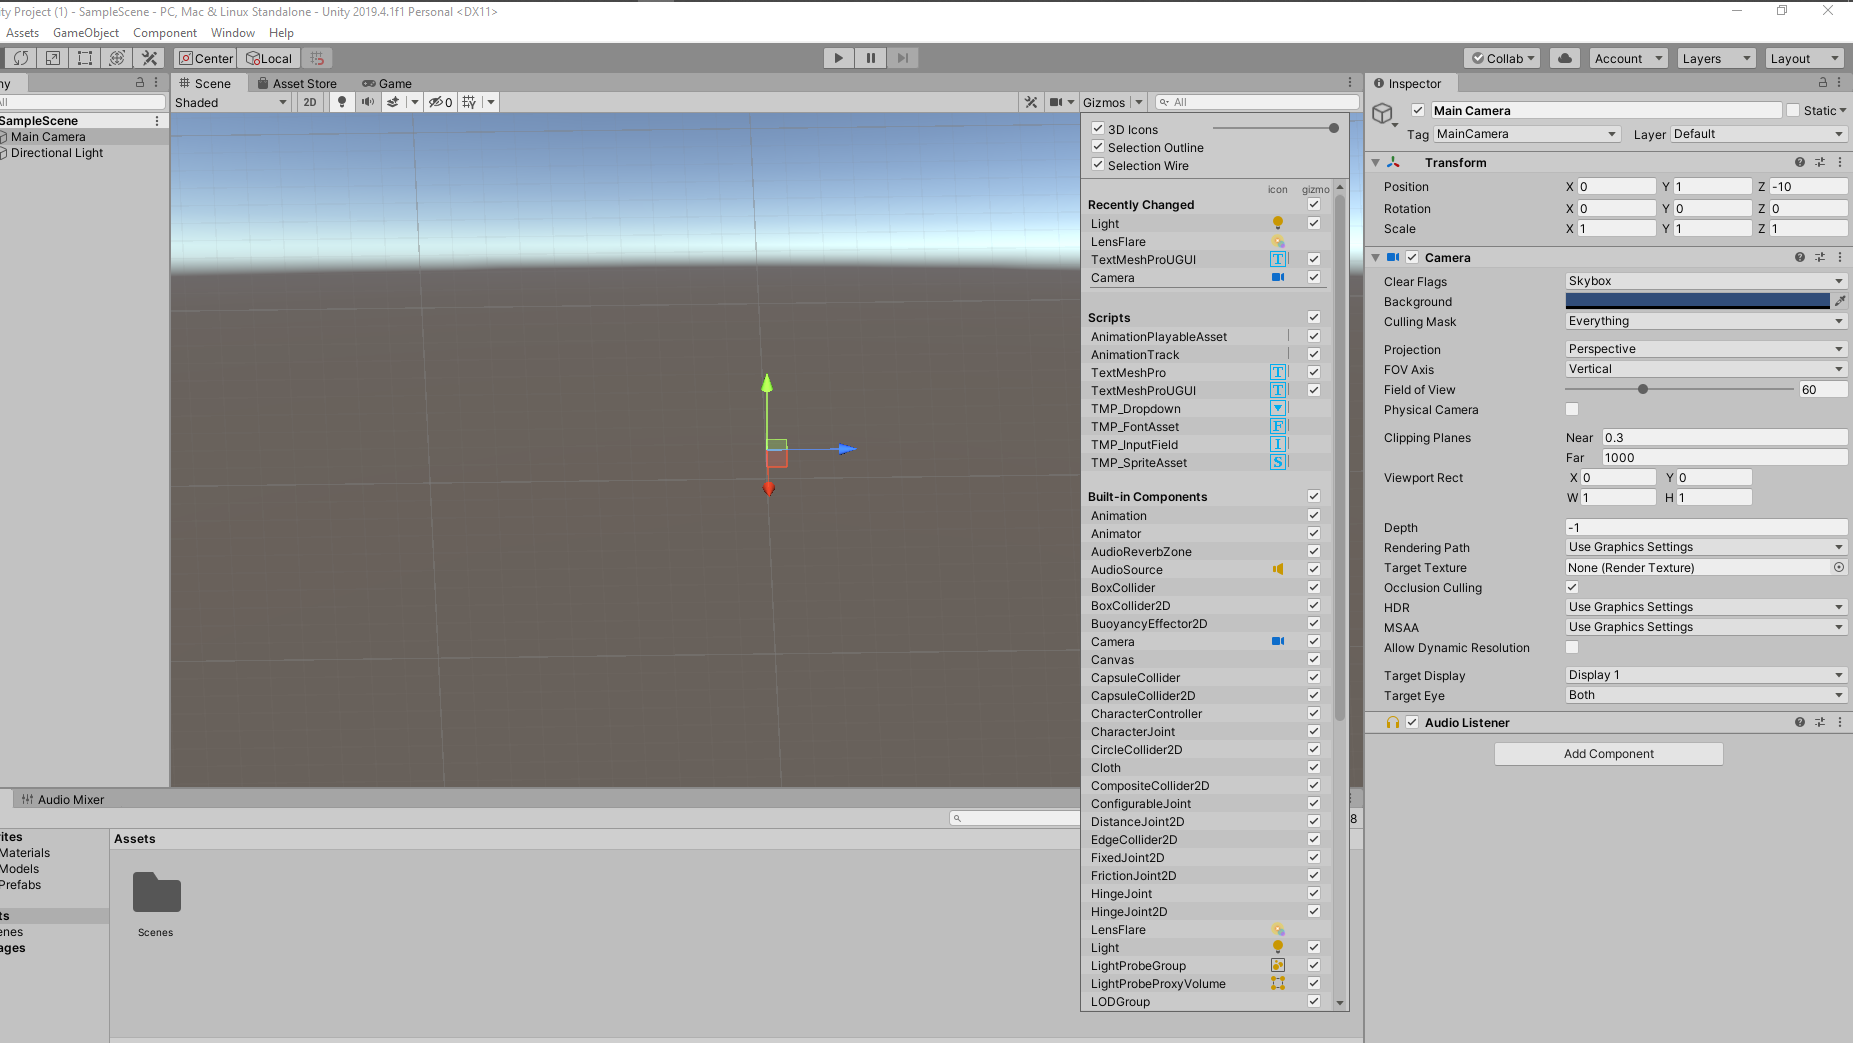The width and height of the screenshot is (1853, 1043).
Task: Open Shaded draw mode dropdown
Action: [x=231, y=102]
